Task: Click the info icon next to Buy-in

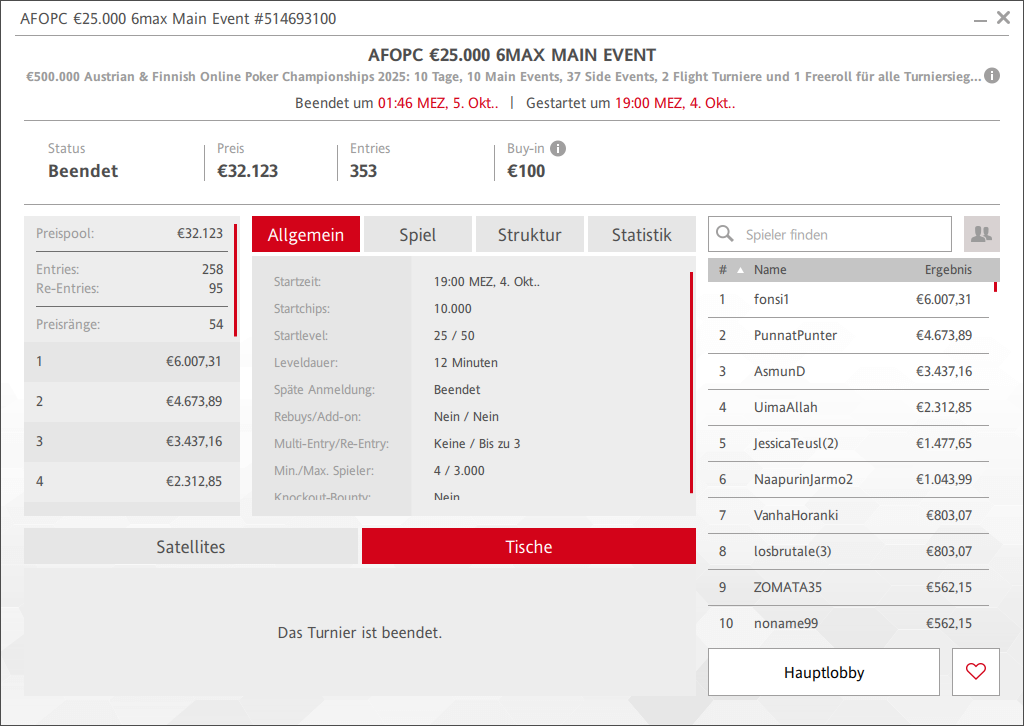Action: pos(558,149)
